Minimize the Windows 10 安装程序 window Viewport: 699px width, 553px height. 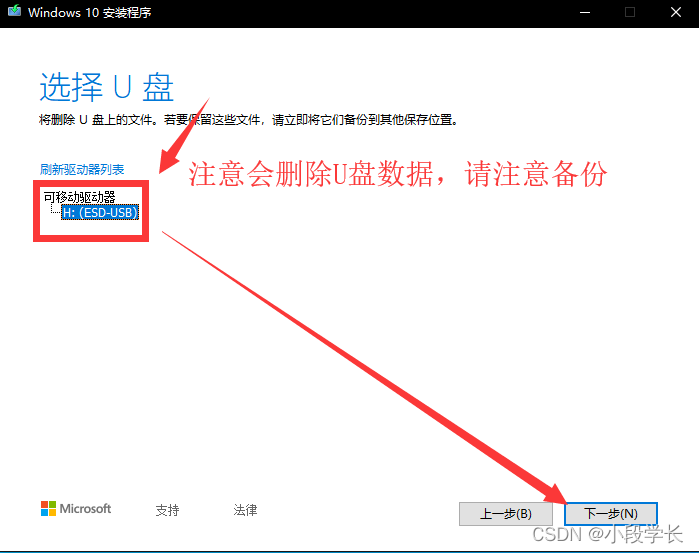(x=585, y=12)
